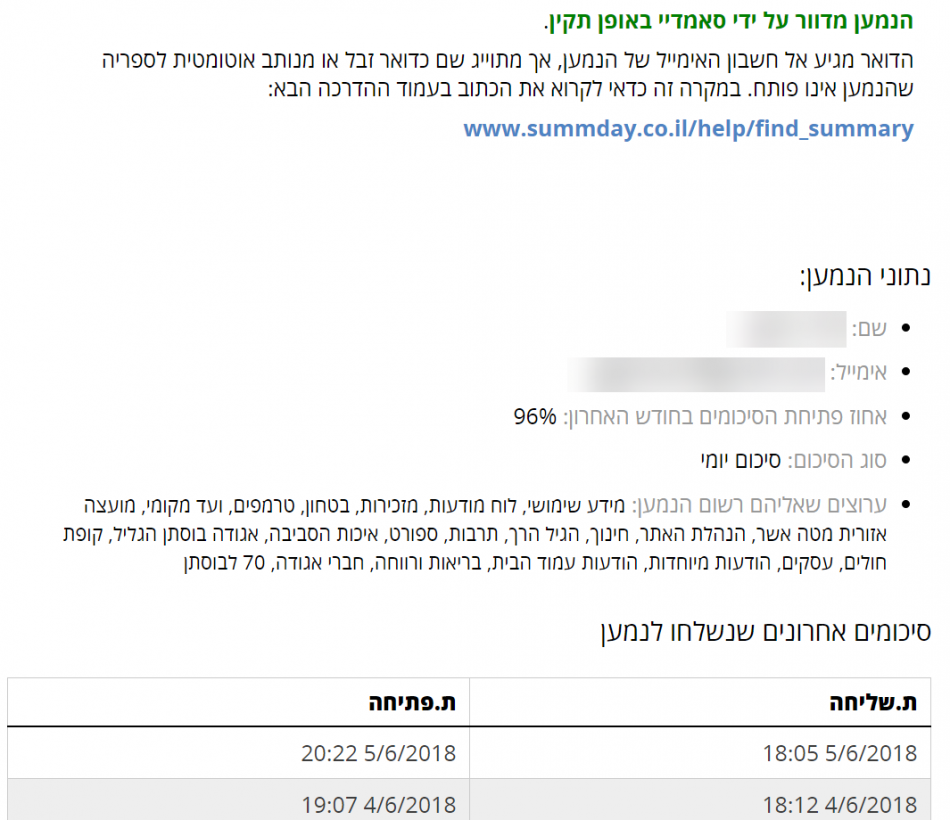Click the blurred recipient email value
Viewport: 950px width, 820px height.
695,373
